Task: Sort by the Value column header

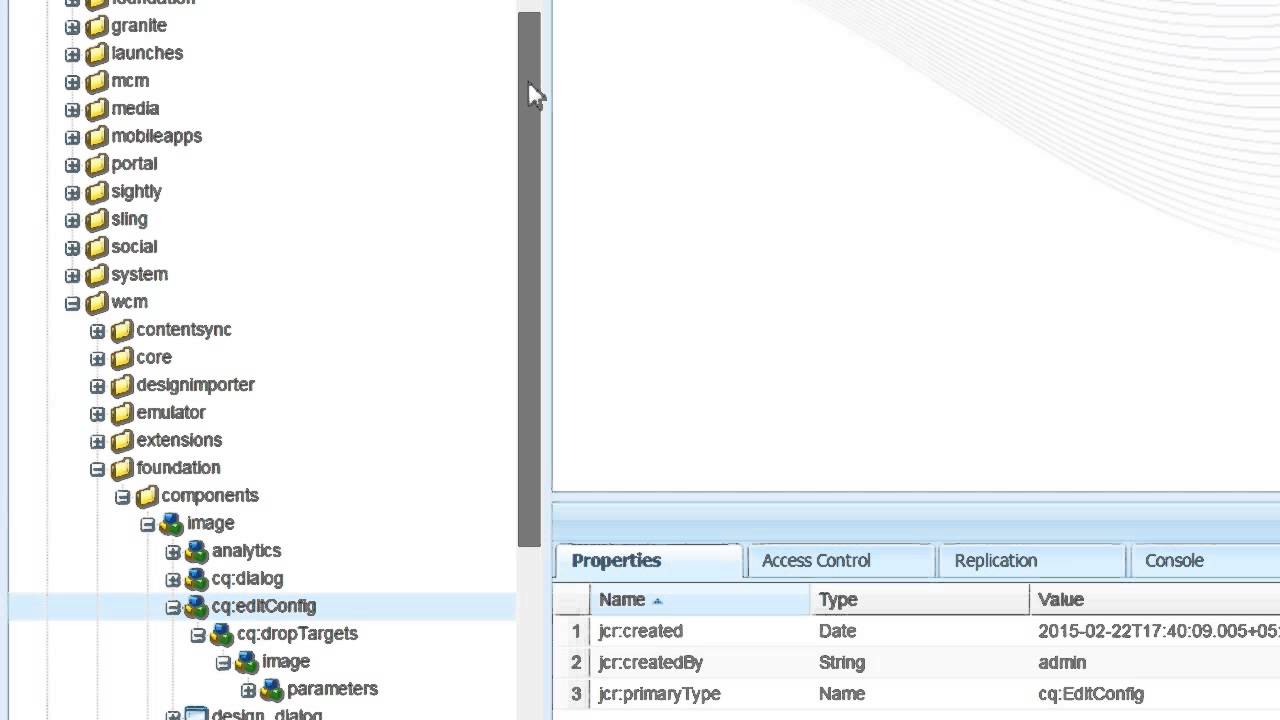Action: 1155,600
